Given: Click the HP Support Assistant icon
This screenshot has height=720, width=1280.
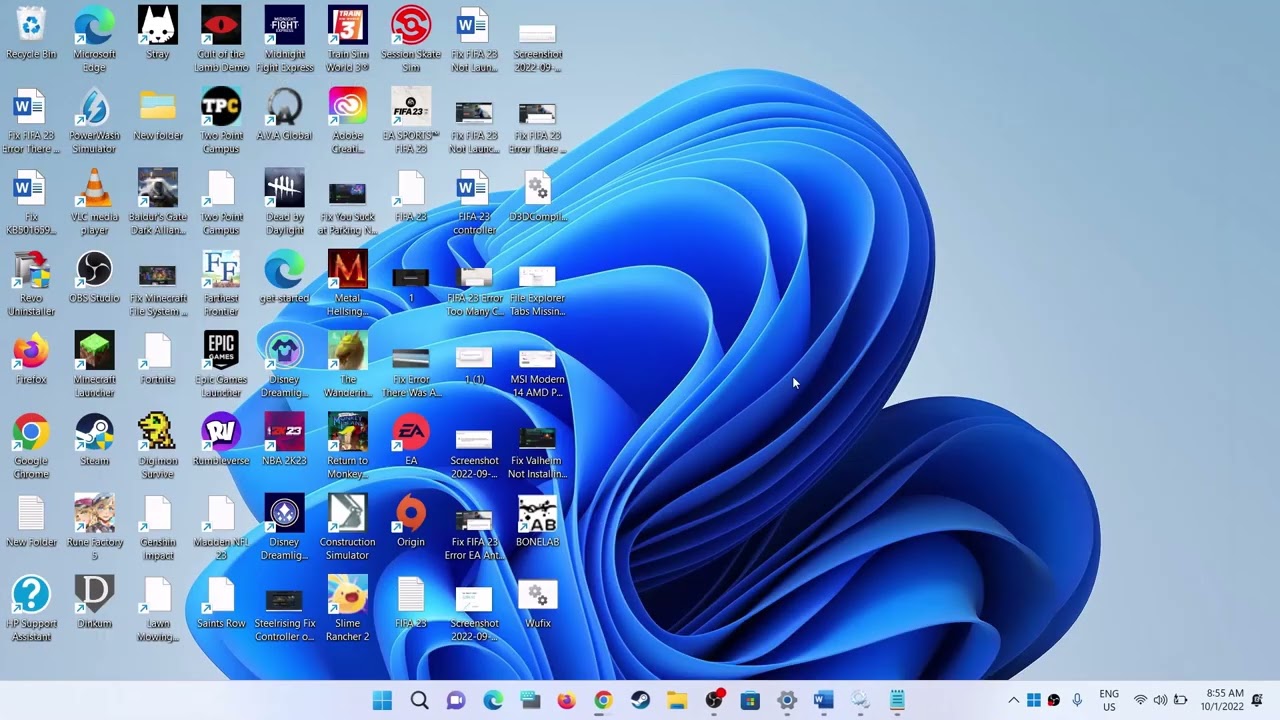Looking at the screenshot, I should click(31, 609).
